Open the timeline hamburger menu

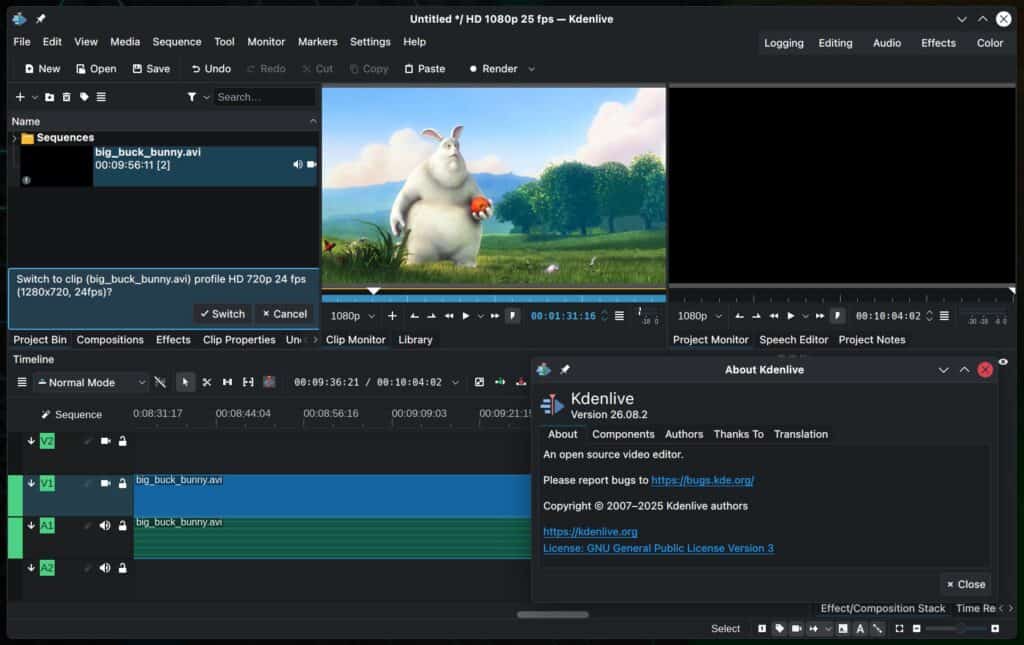coord(22,383)
